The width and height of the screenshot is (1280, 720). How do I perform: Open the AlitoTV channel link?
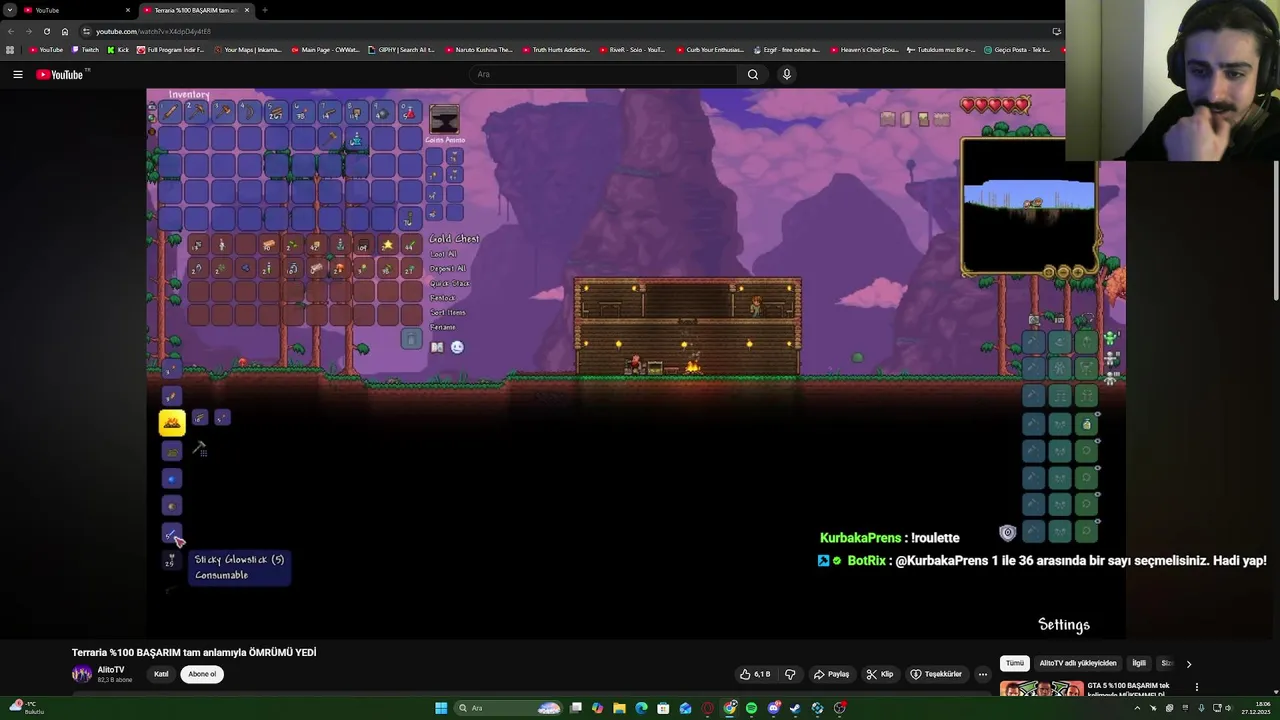point(111,670)
